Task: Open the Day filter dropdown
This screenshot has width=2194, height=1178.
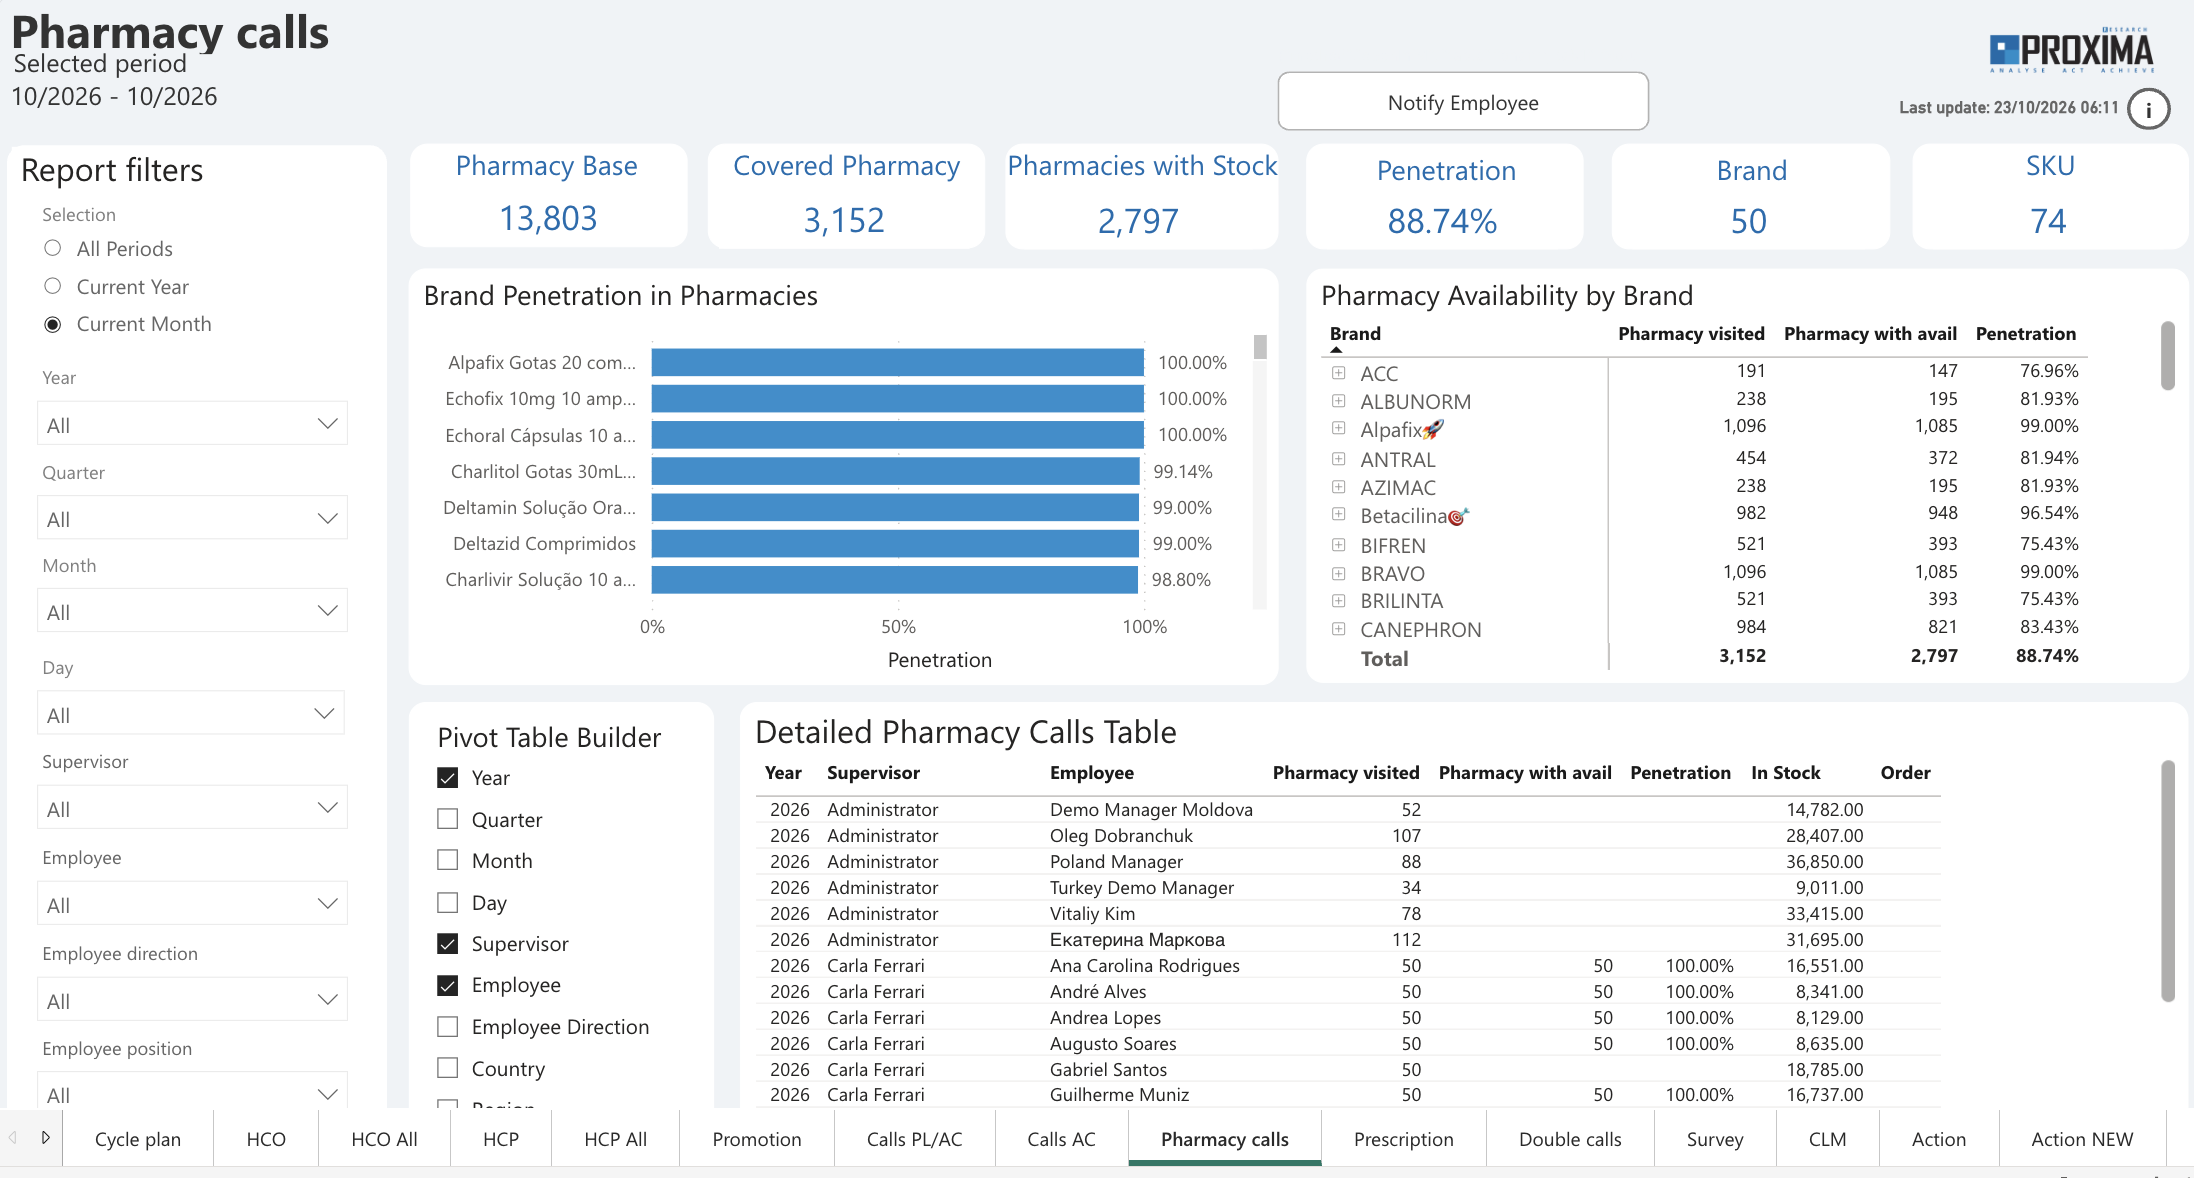Action: click(192, 714)
